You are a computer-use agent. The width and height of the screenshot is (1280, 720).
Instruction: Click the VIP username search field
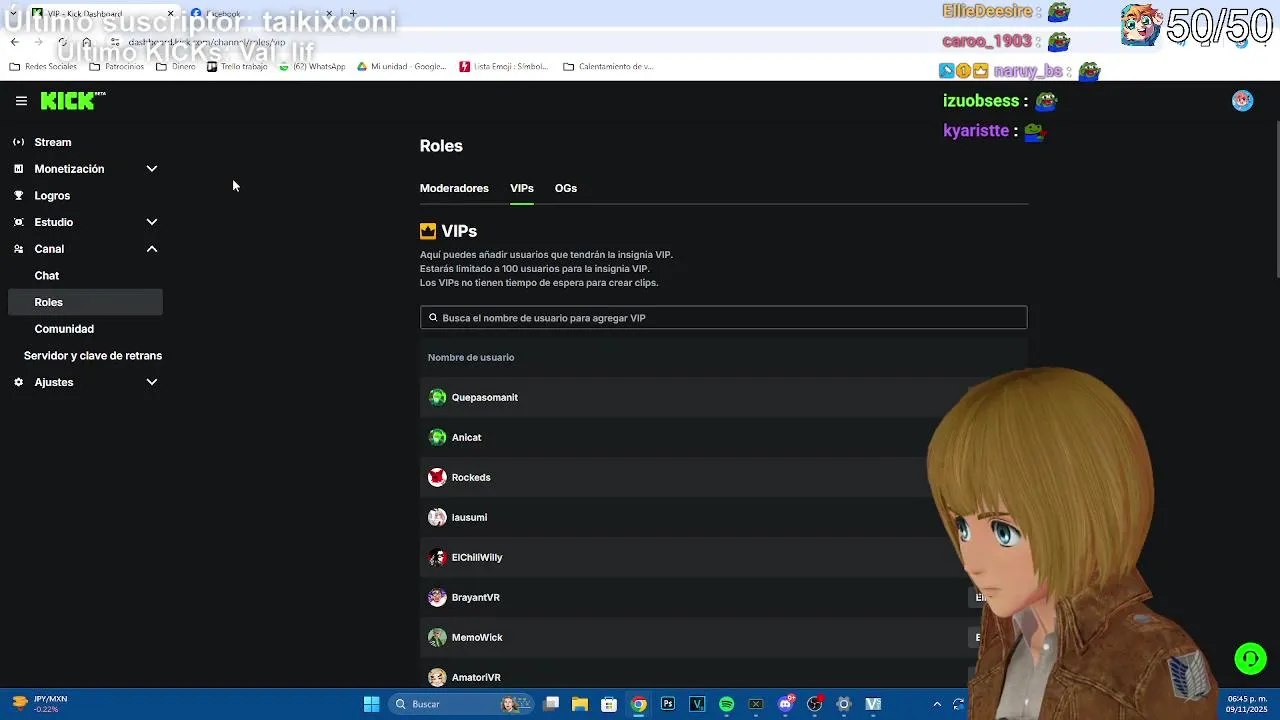point(723,318)
